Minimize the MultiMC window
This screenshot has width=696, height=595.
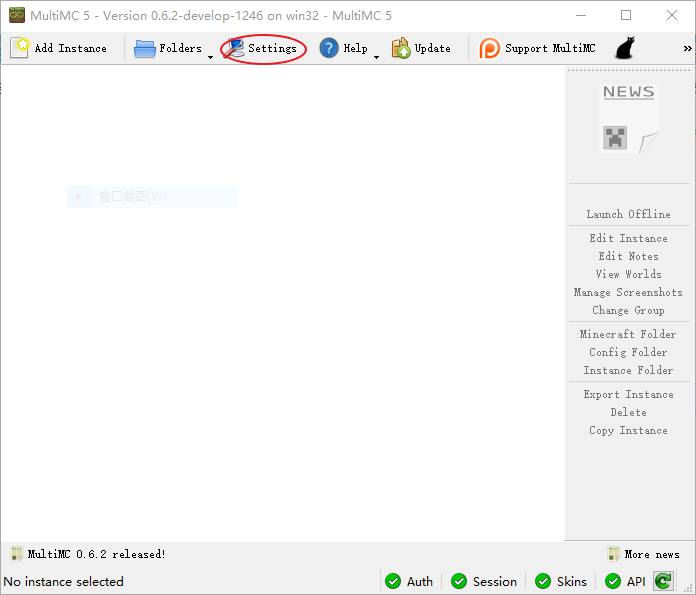581,15
